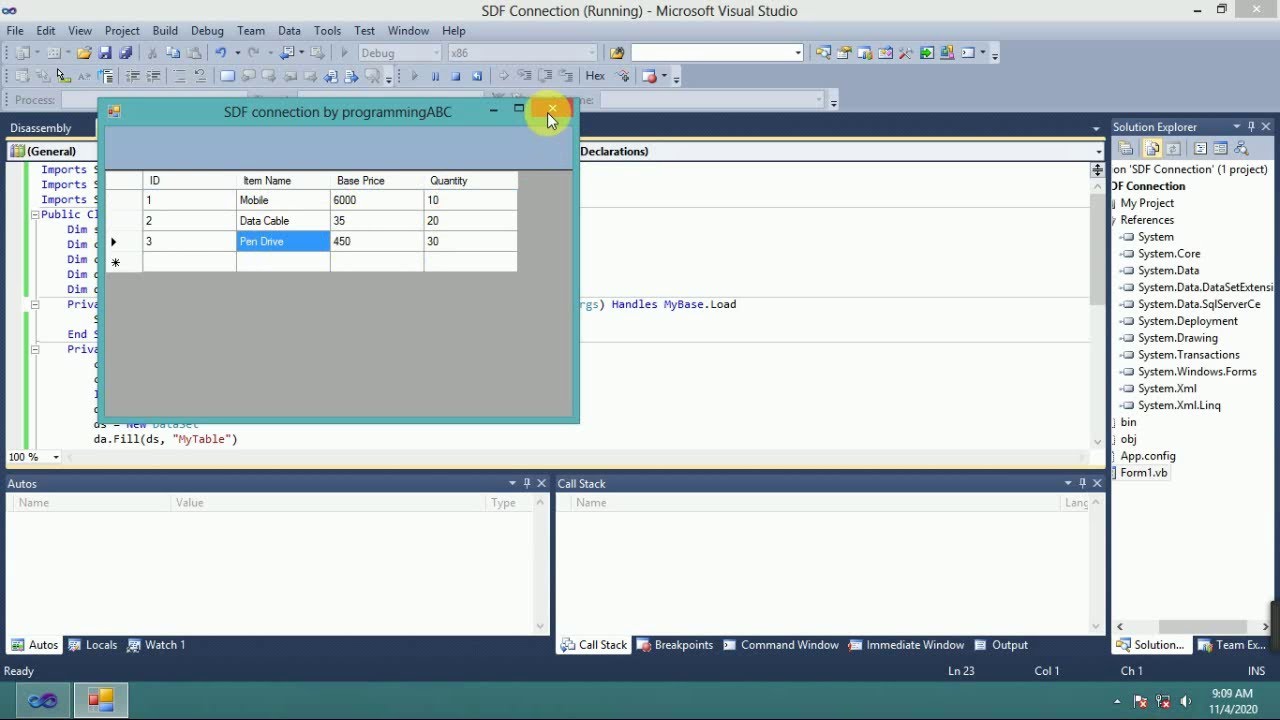Open the Tools menu
The image size is (1280, 720).
327,31
